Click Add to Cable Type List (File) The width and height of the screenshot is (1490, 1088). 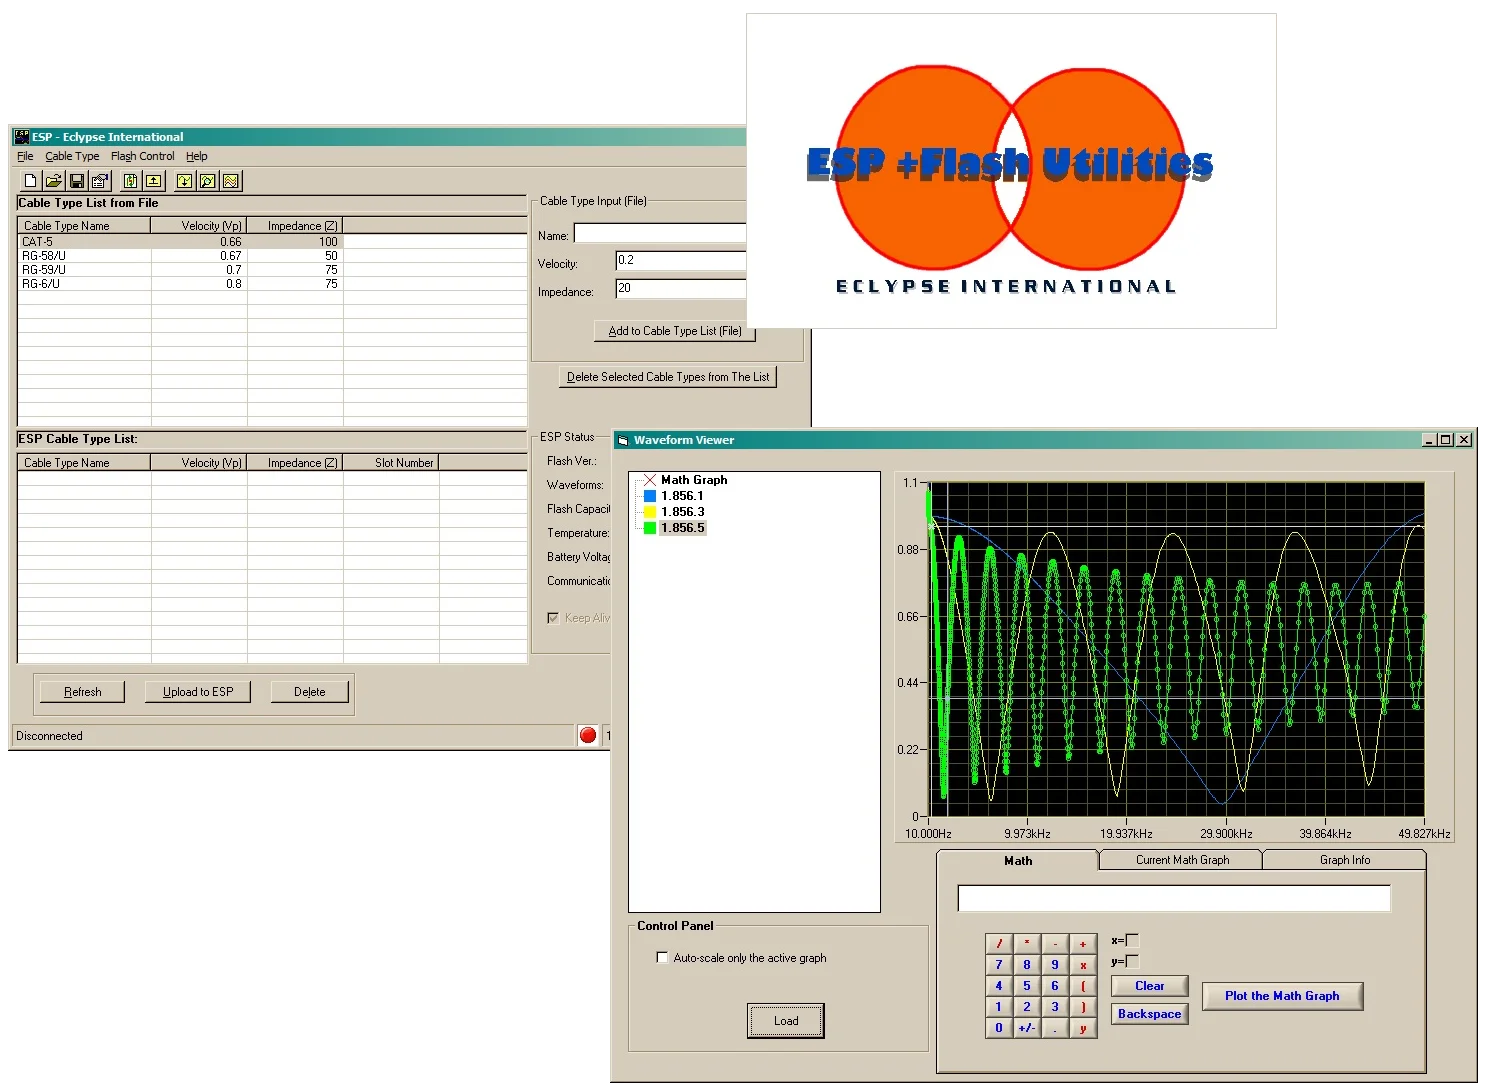point(675,331)
